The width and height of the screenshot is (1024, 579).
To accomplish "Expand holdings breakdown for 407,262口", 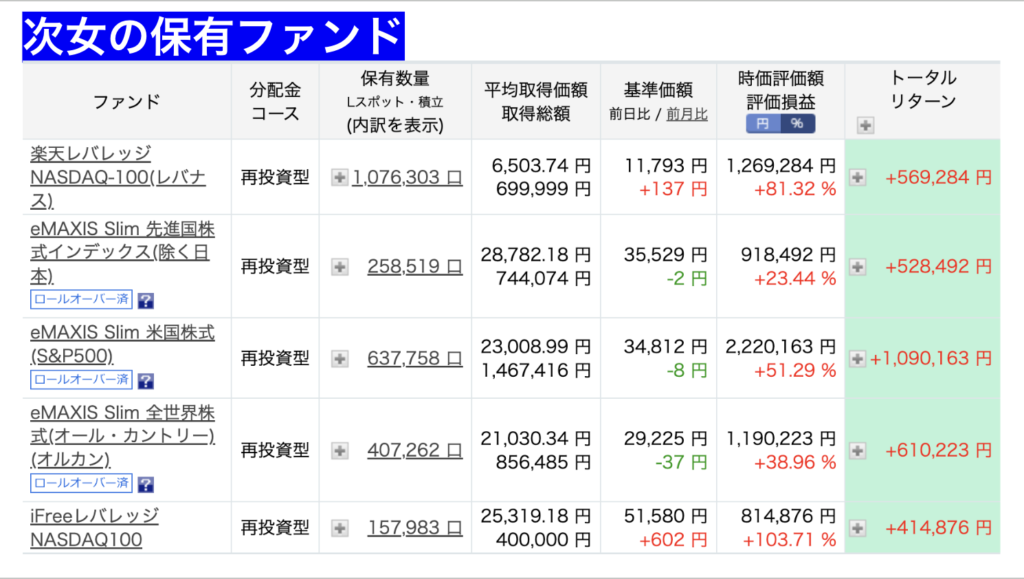I will click(340, 451).
